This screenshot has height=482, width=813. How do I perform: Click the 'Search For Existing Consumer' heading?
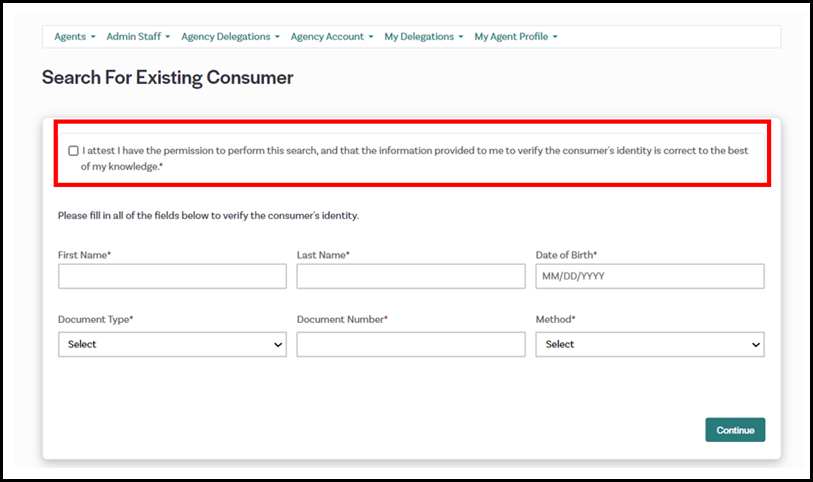[167, 78]
